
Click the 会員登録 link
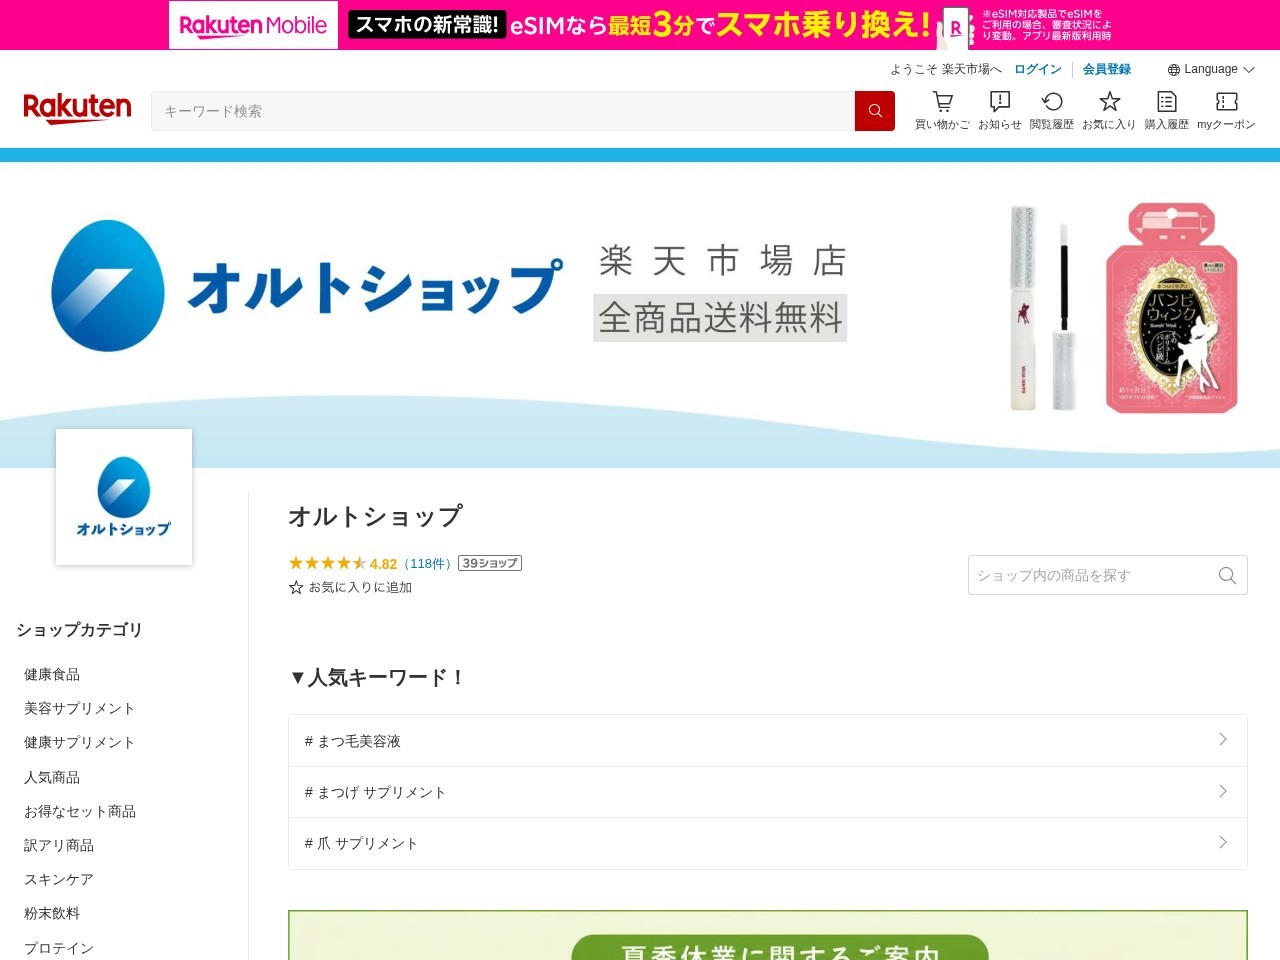tap(1107, 70)
